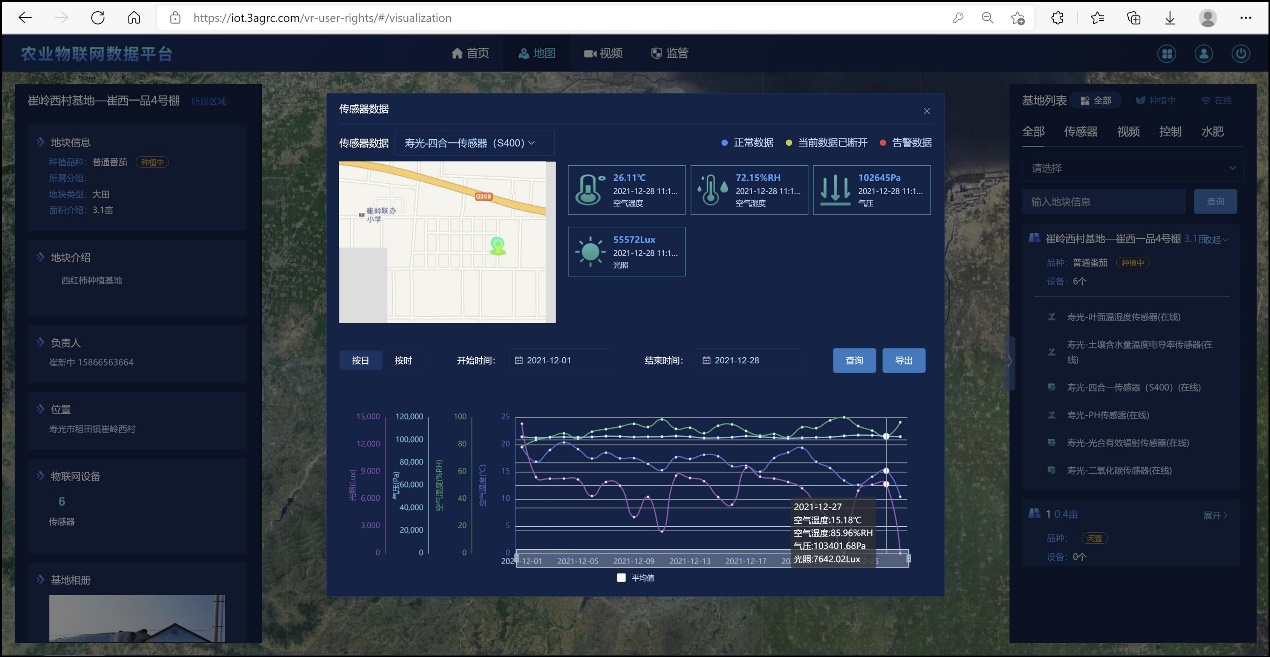This screenshot has width=1270, height=657.
Task: Open the user profile icon
Action: coord(1204,54)
